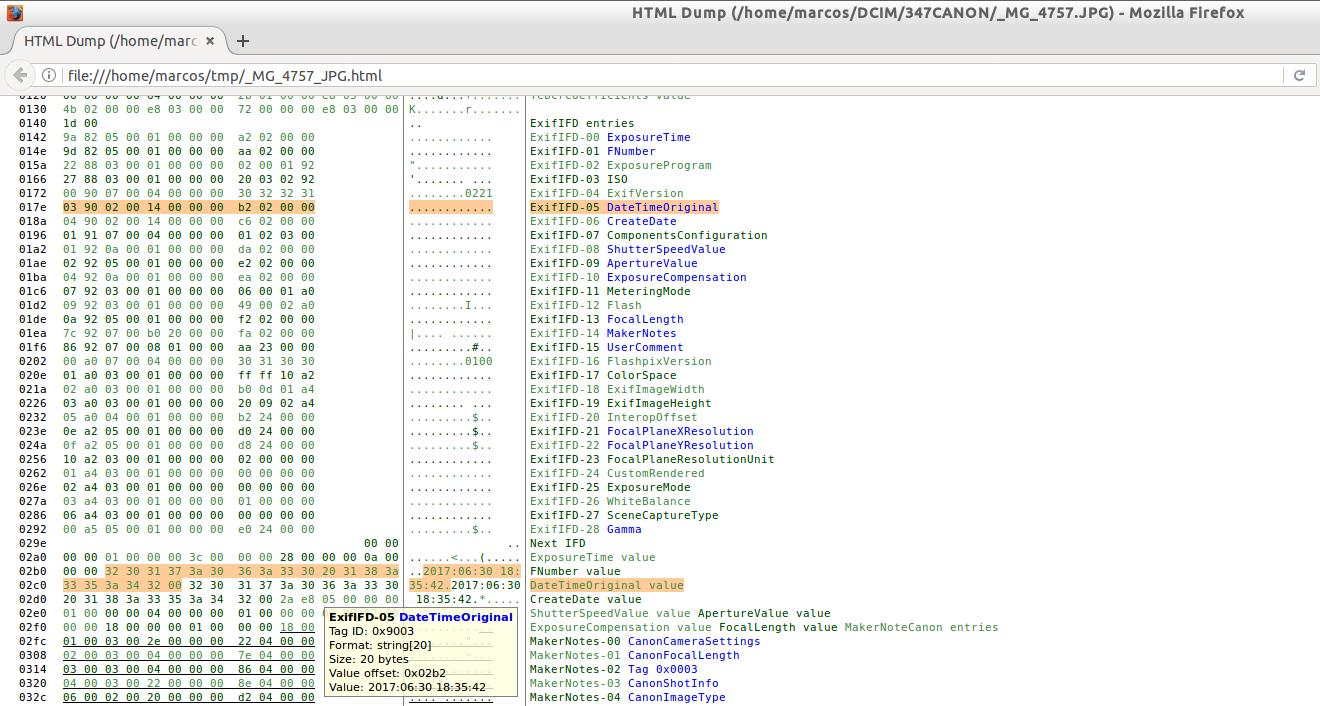Select the ExifIFD-12 Flash entry
1320x706 pixels.
pyautogui.click(x=586, y=306)
